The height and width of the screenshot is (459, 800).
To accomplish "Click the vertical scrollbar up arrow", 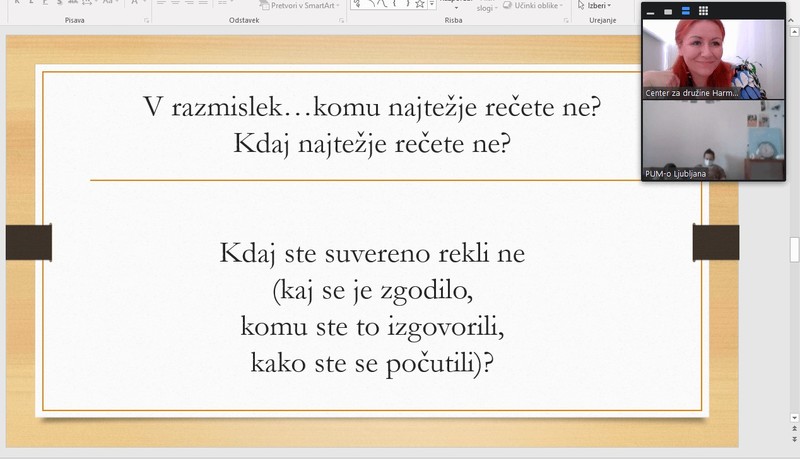I will click(794, 32).
